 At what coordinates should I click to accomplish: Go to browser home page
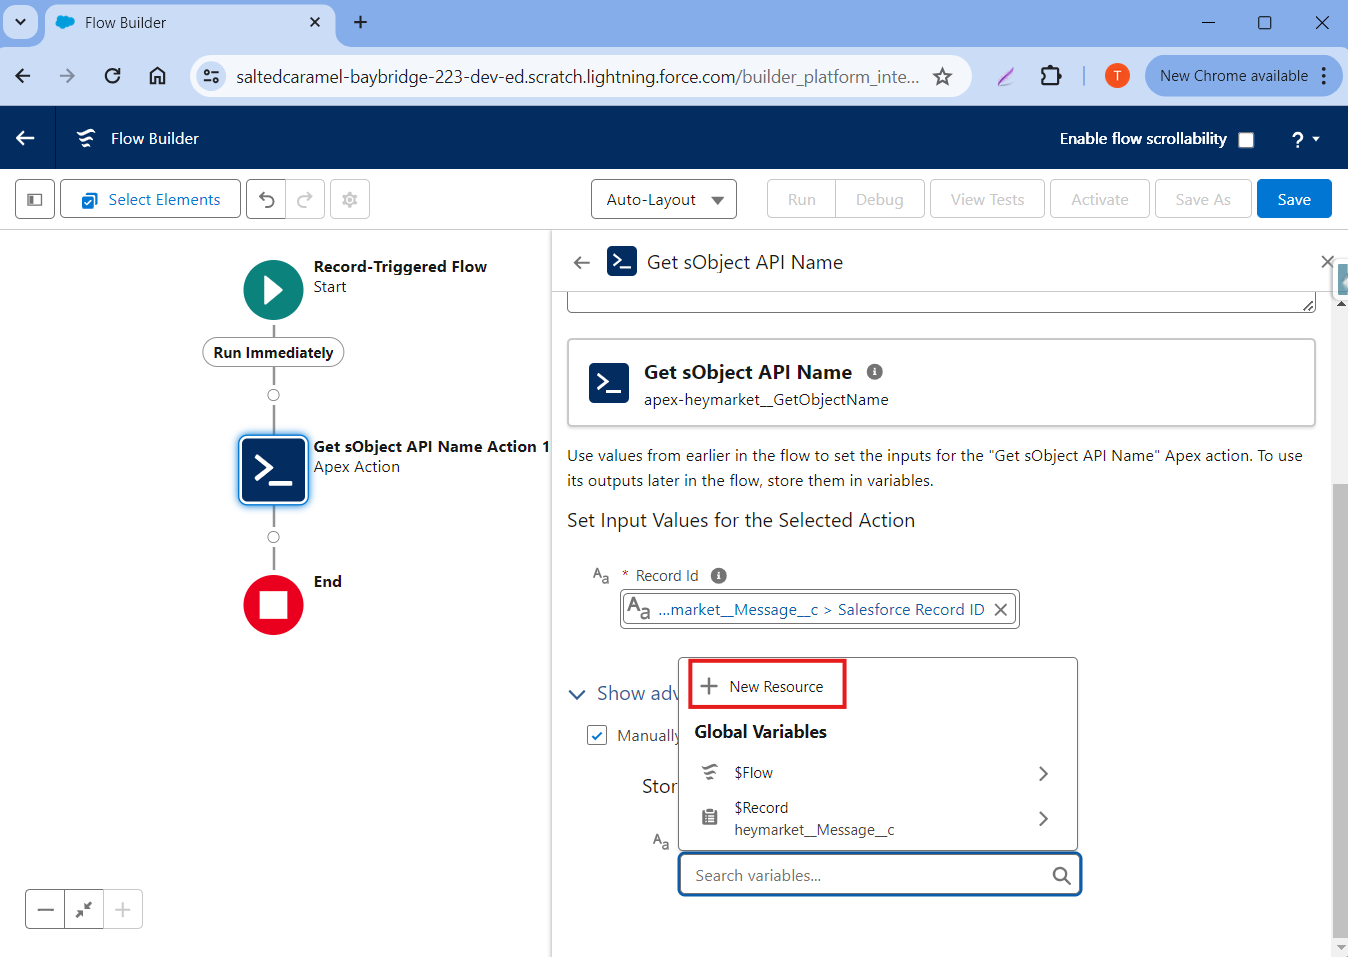pyautogui.click(x=157, y=76)
